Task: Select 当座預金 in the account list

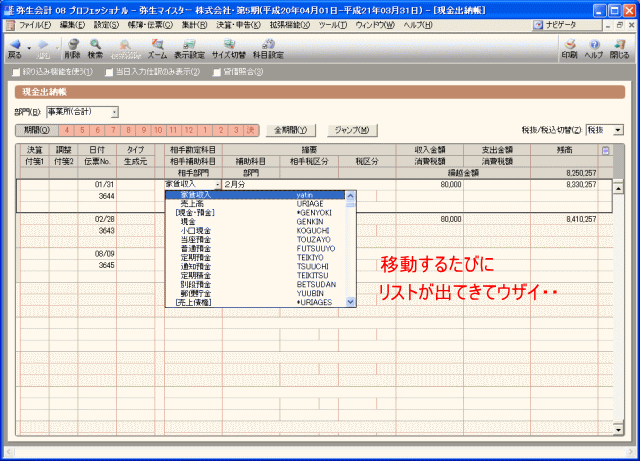Action: (256, 240)
